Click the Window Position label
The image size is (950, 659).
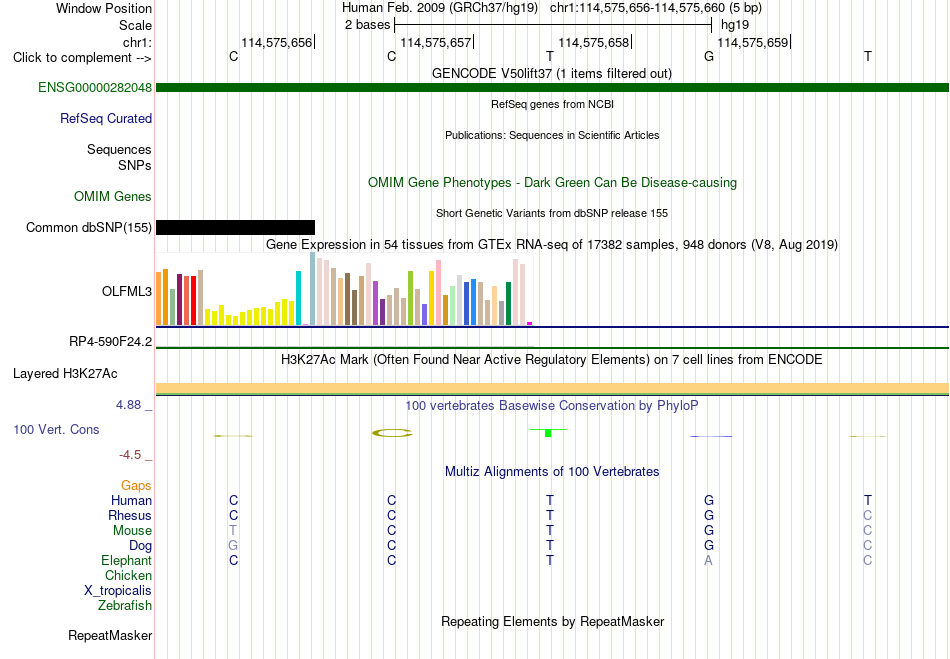click(x=104, y=8)
